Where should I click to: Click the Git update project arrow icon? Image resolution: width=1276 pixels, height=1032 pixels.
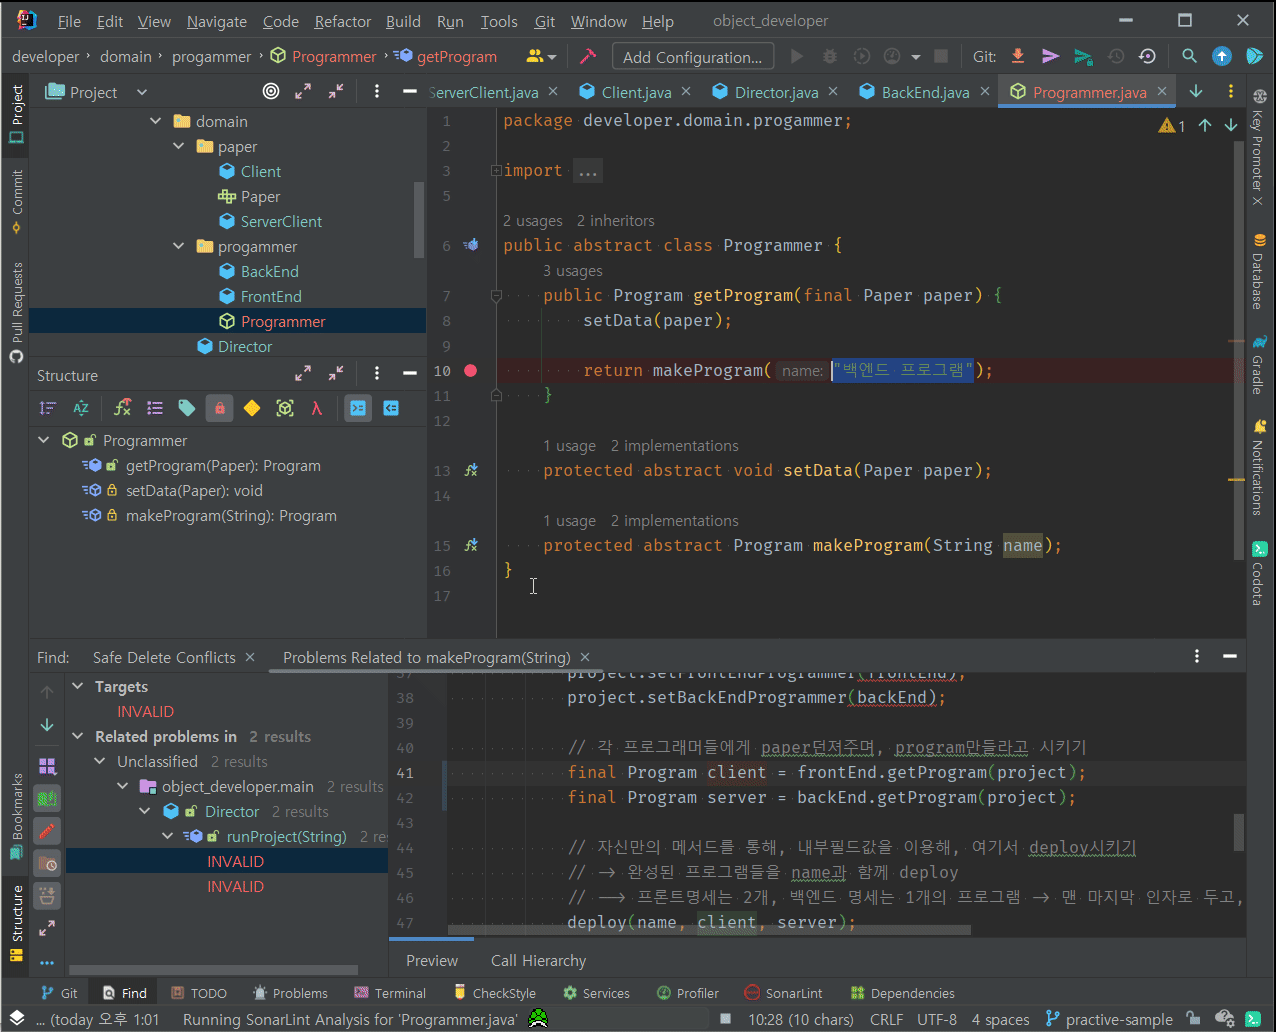coord(1018,57)
